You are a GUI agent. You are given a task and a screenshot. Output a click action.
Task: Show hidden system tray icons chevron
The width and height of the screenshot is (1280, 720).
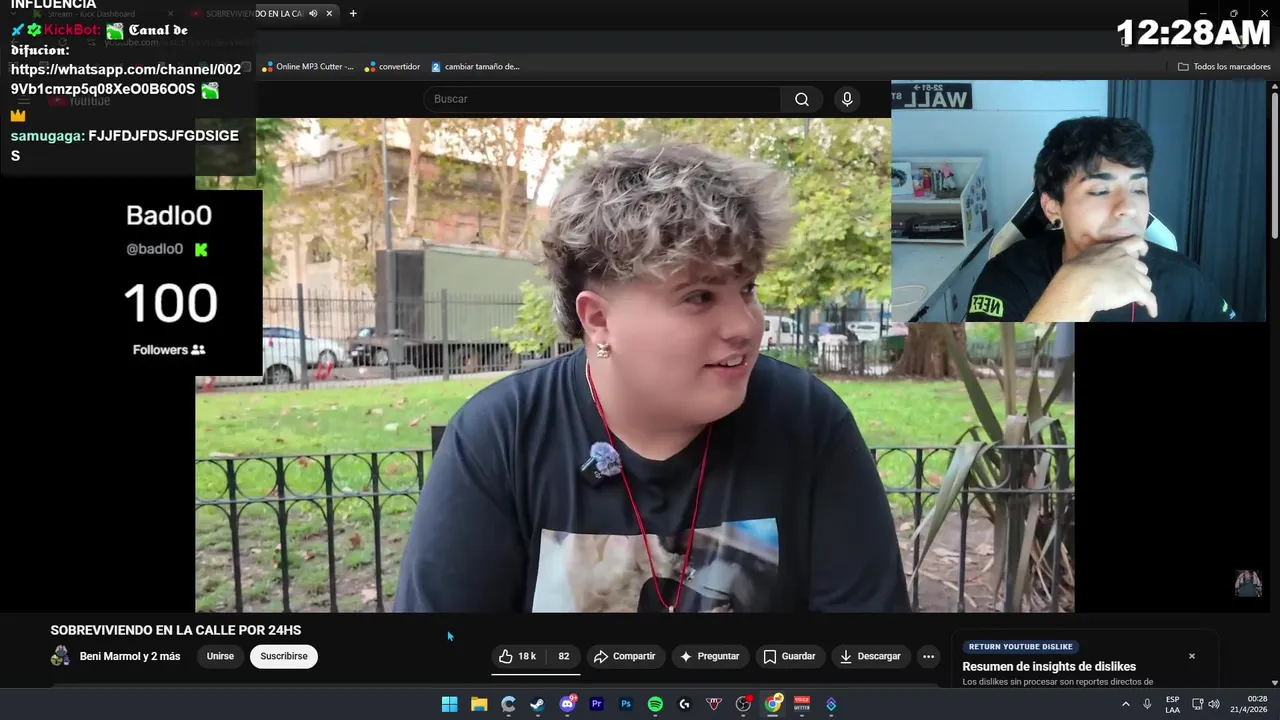tap(1126, 704)
